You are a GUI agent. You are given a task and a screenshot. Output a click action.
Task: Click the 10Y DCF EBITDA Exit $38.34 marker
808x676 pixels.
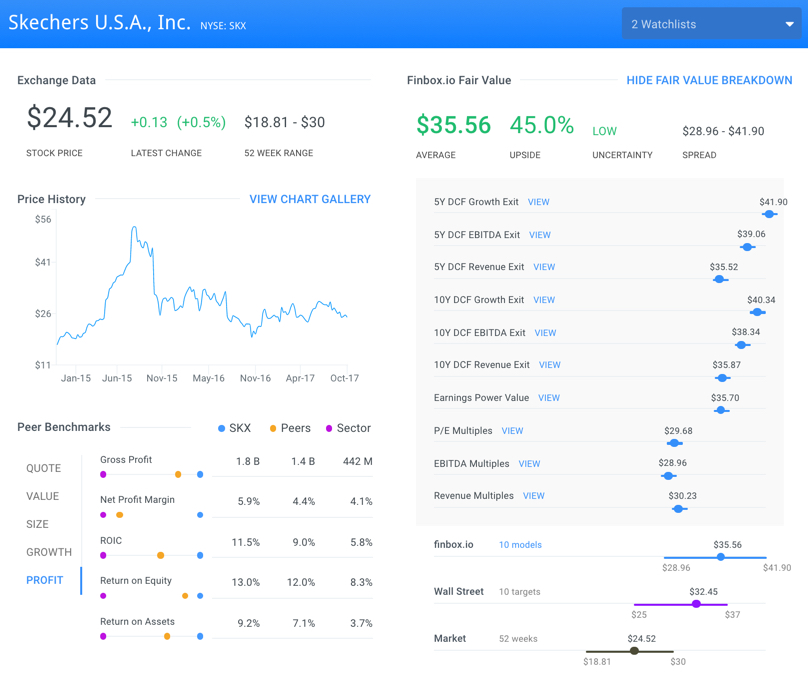click(742, 345)
